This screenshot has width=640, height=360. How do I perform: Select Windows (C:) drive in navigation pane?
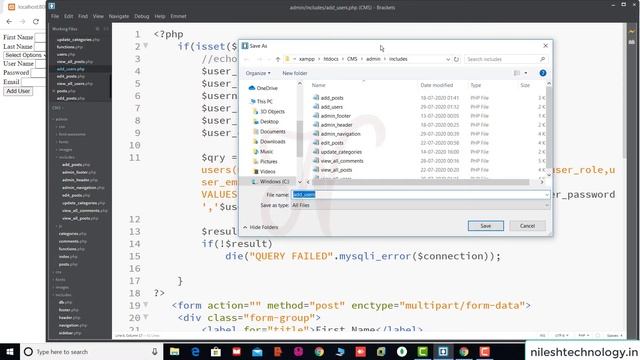pos(270,181)
